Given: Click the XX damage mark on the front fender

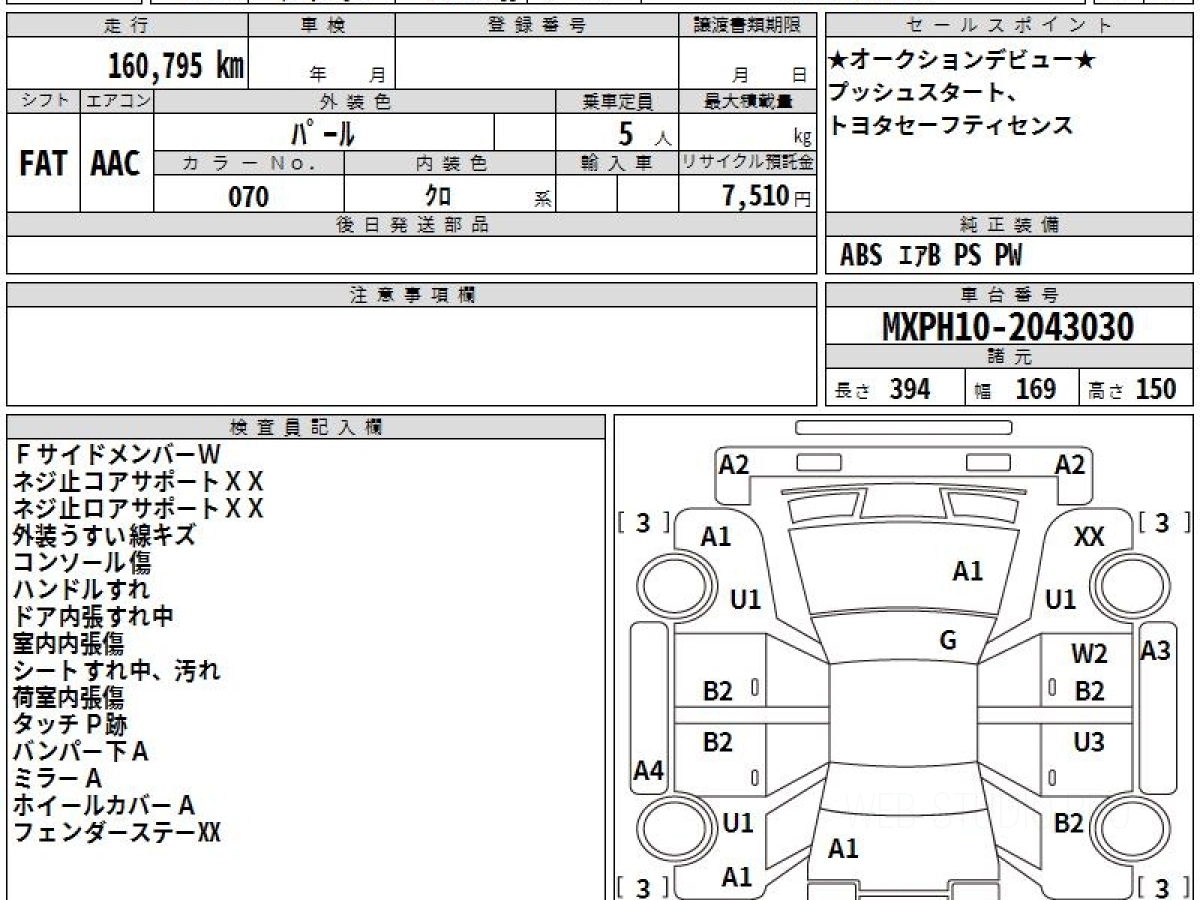Looking at the screenshot, I should point(1088,537).
